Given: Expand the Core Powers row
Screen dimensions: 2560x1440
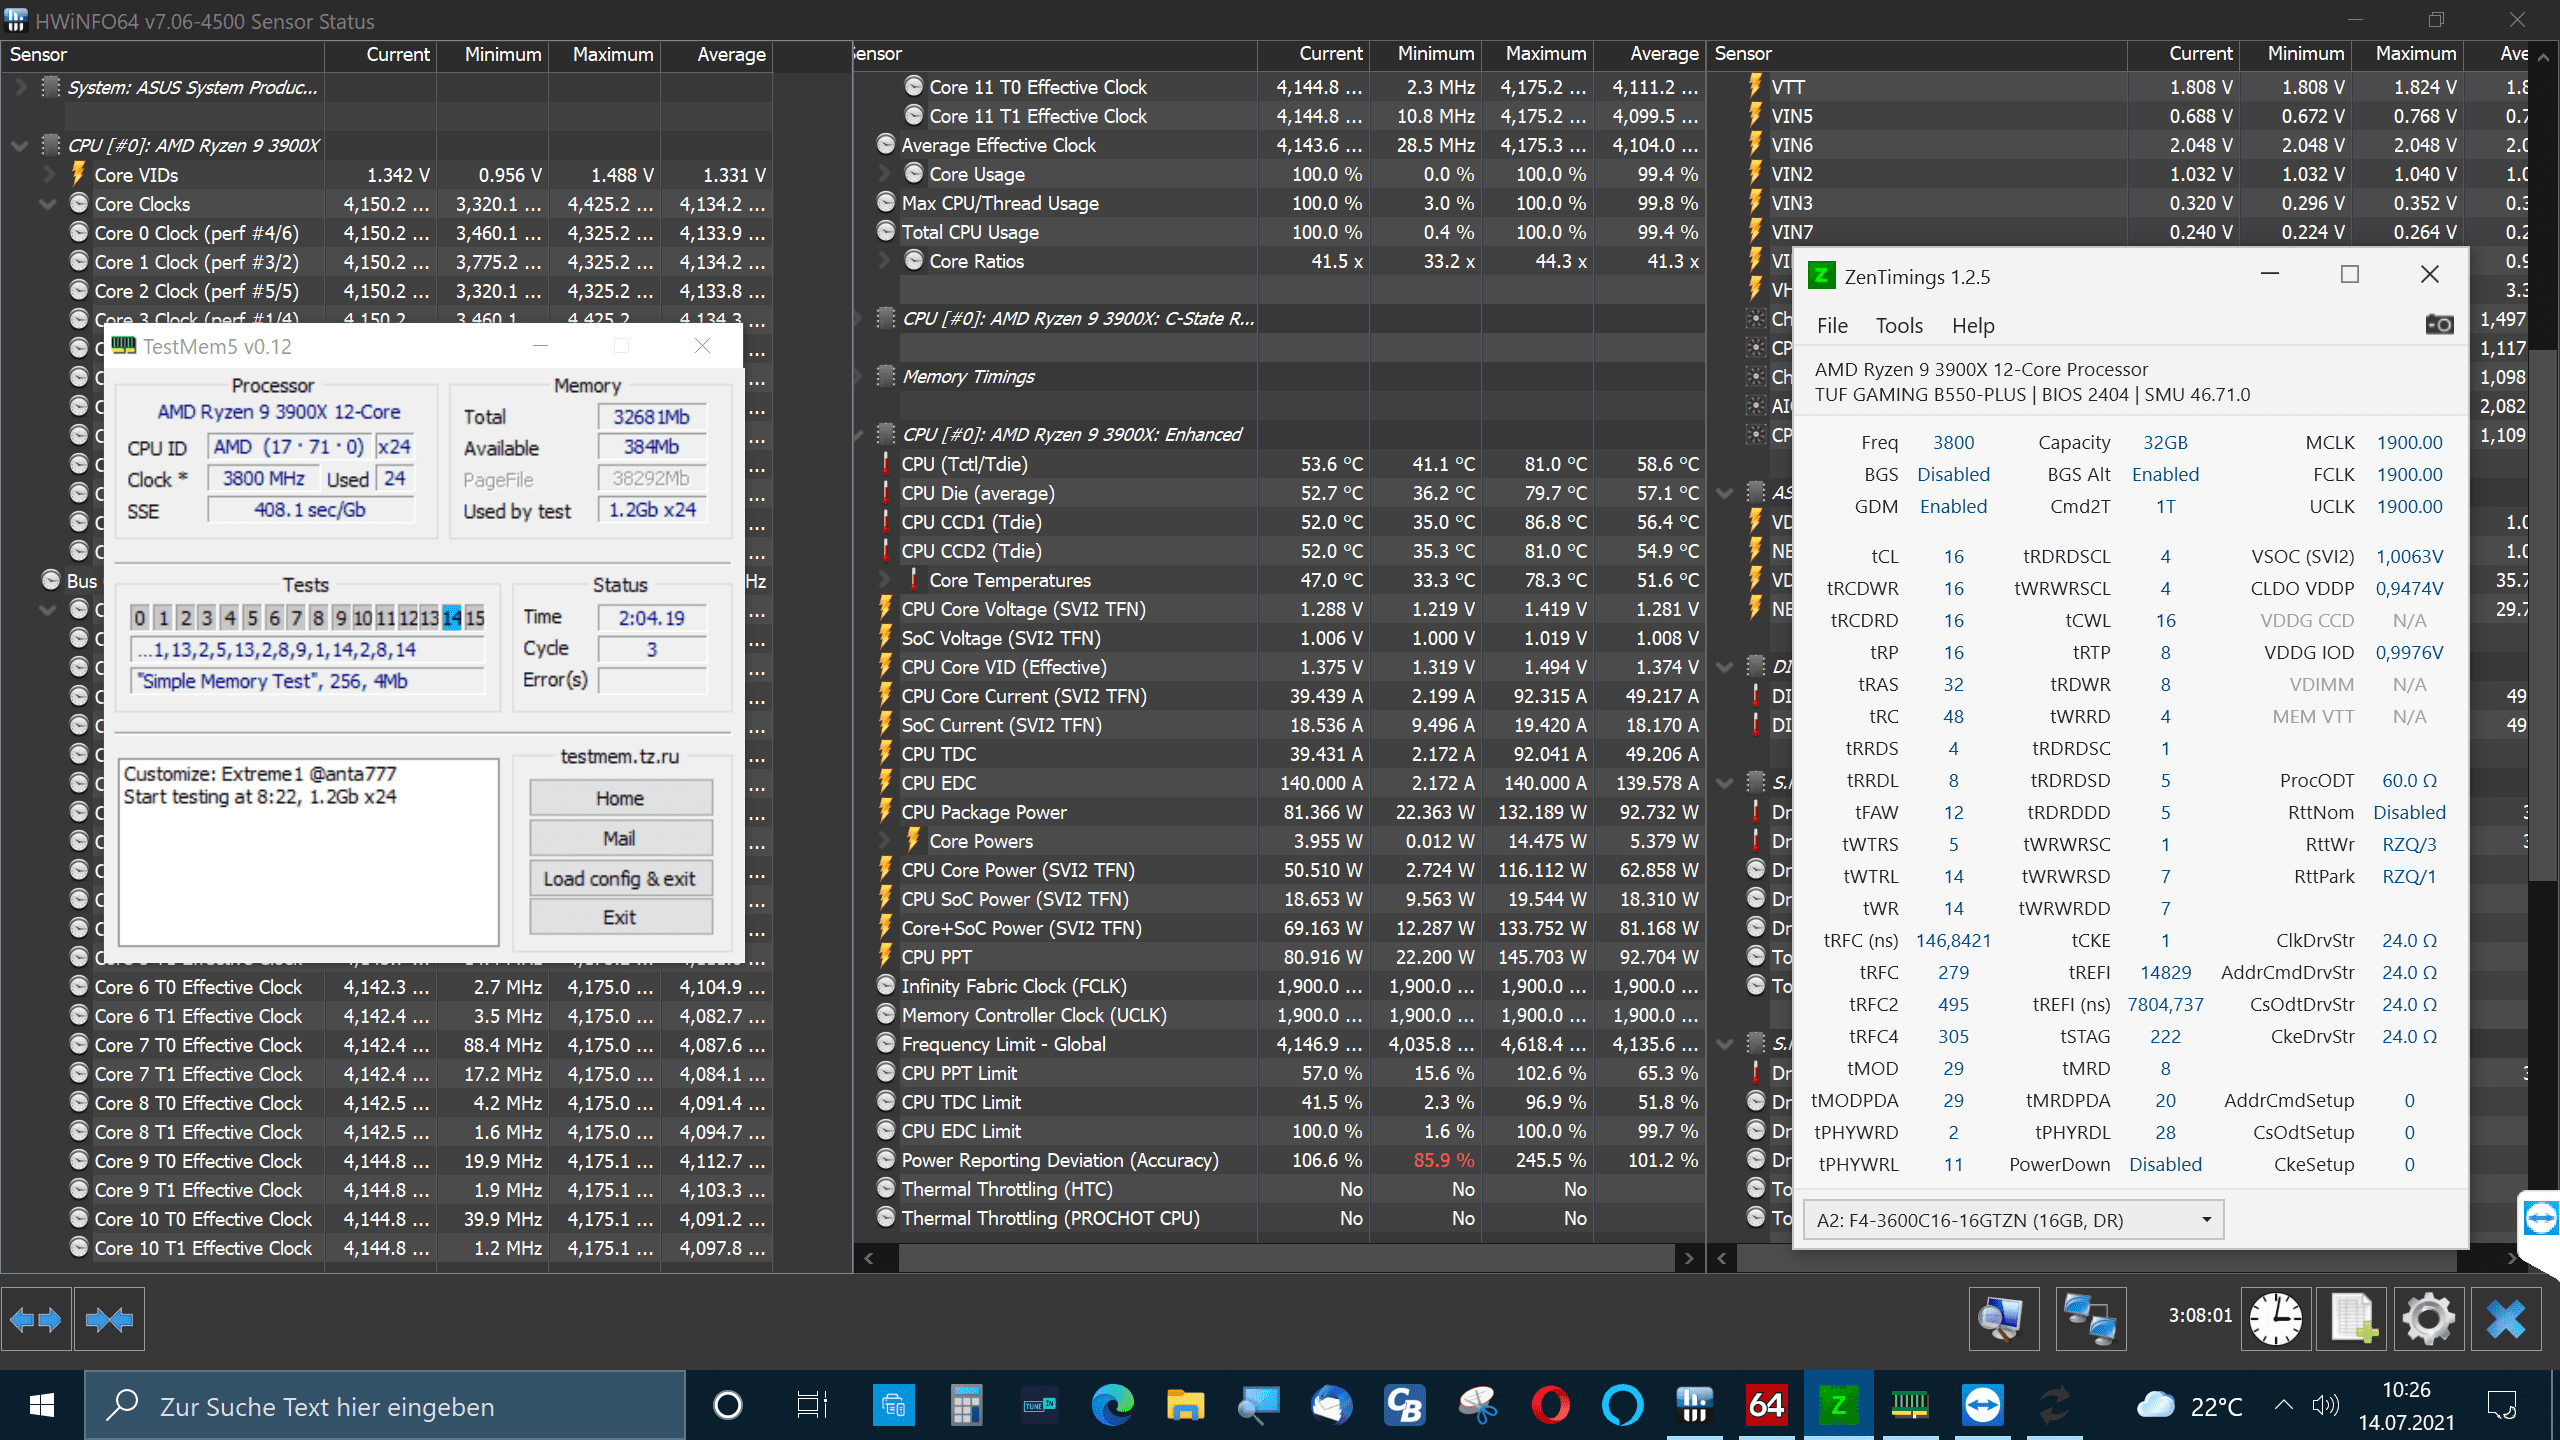Looking at the screenshot, I should tap(884, 841).
